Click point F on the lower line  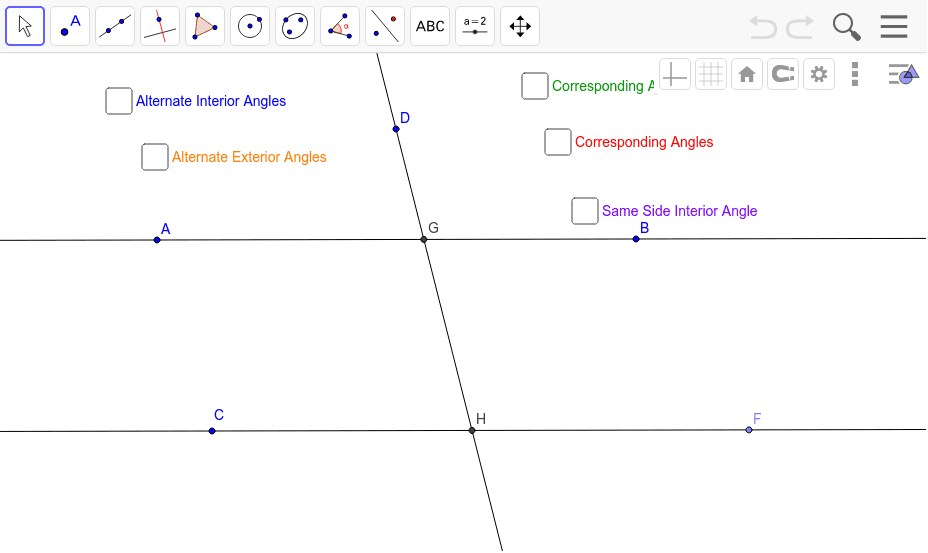[749, 430]
